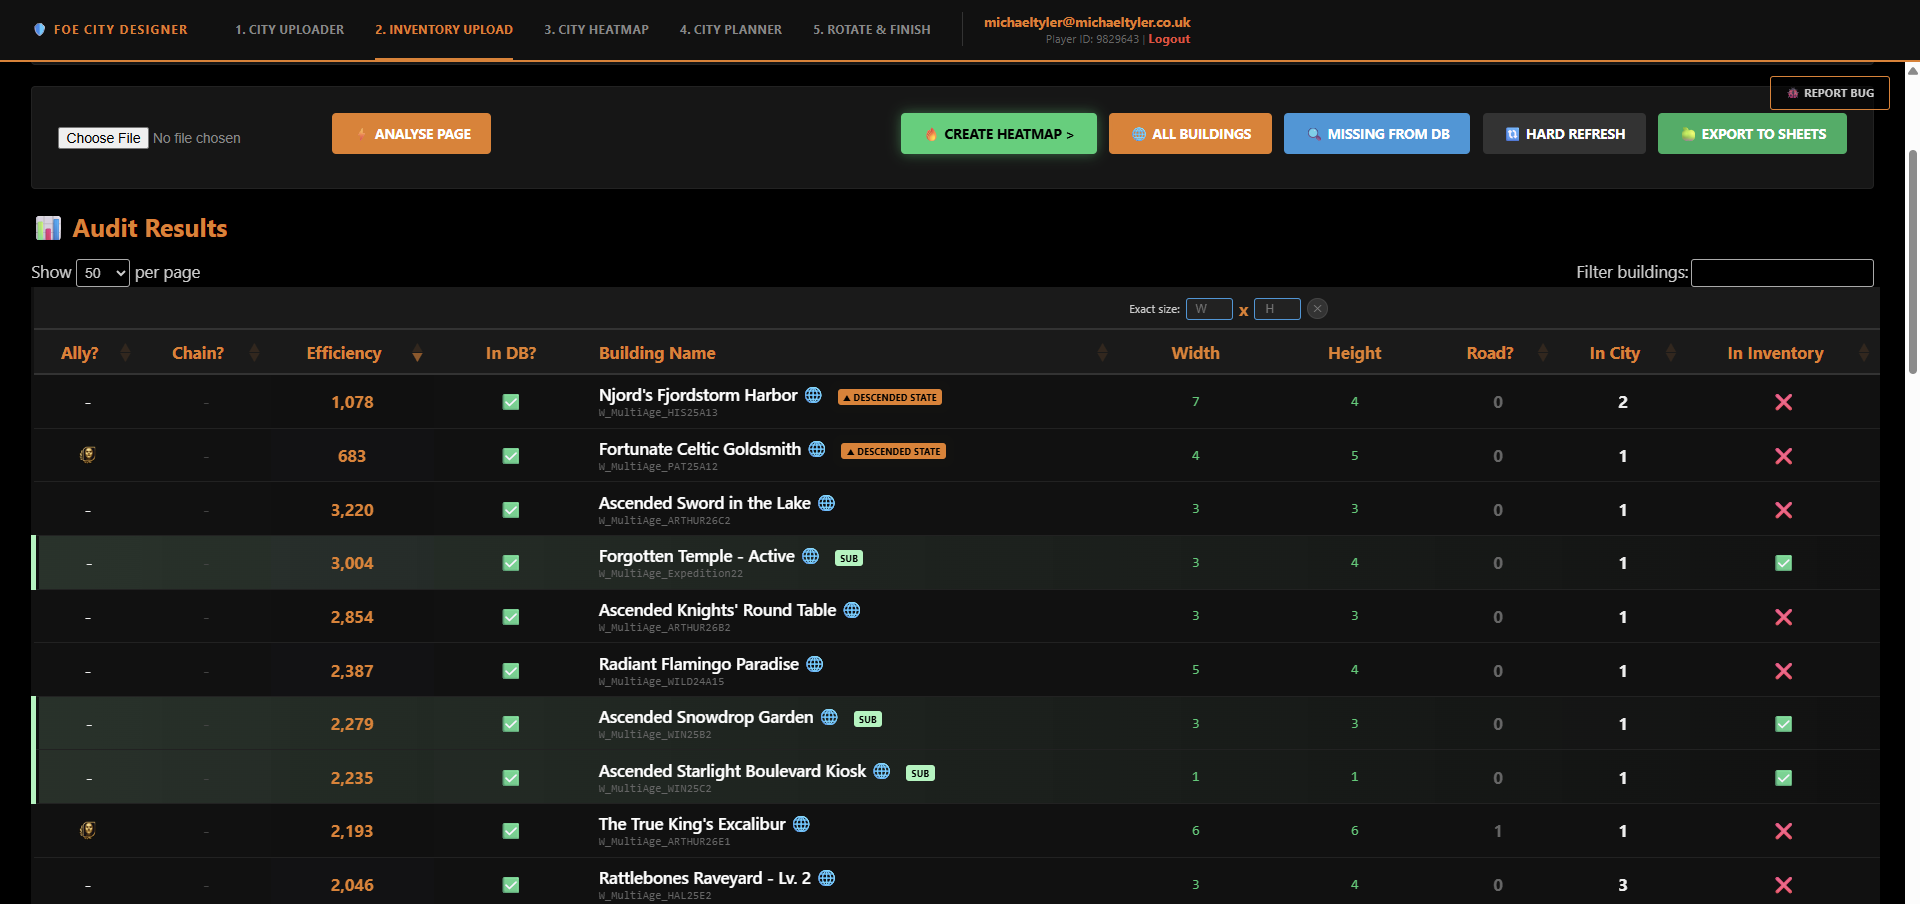Screen dimensions: 1920x904
Task: Go to 1. City Uploader tab
Action: [x=289, y=30]
